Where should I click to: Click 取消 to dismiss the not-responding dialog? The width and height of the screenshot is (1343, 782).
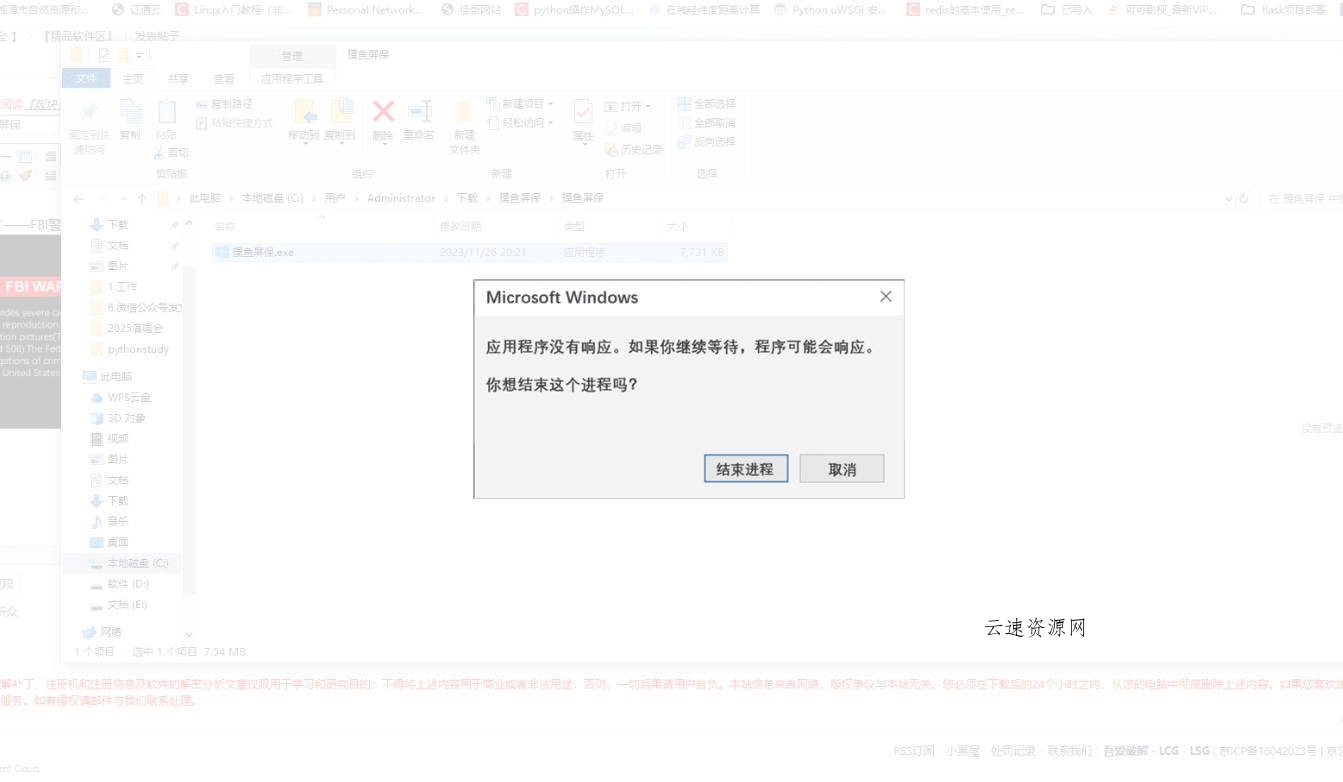tap(841, 469)
